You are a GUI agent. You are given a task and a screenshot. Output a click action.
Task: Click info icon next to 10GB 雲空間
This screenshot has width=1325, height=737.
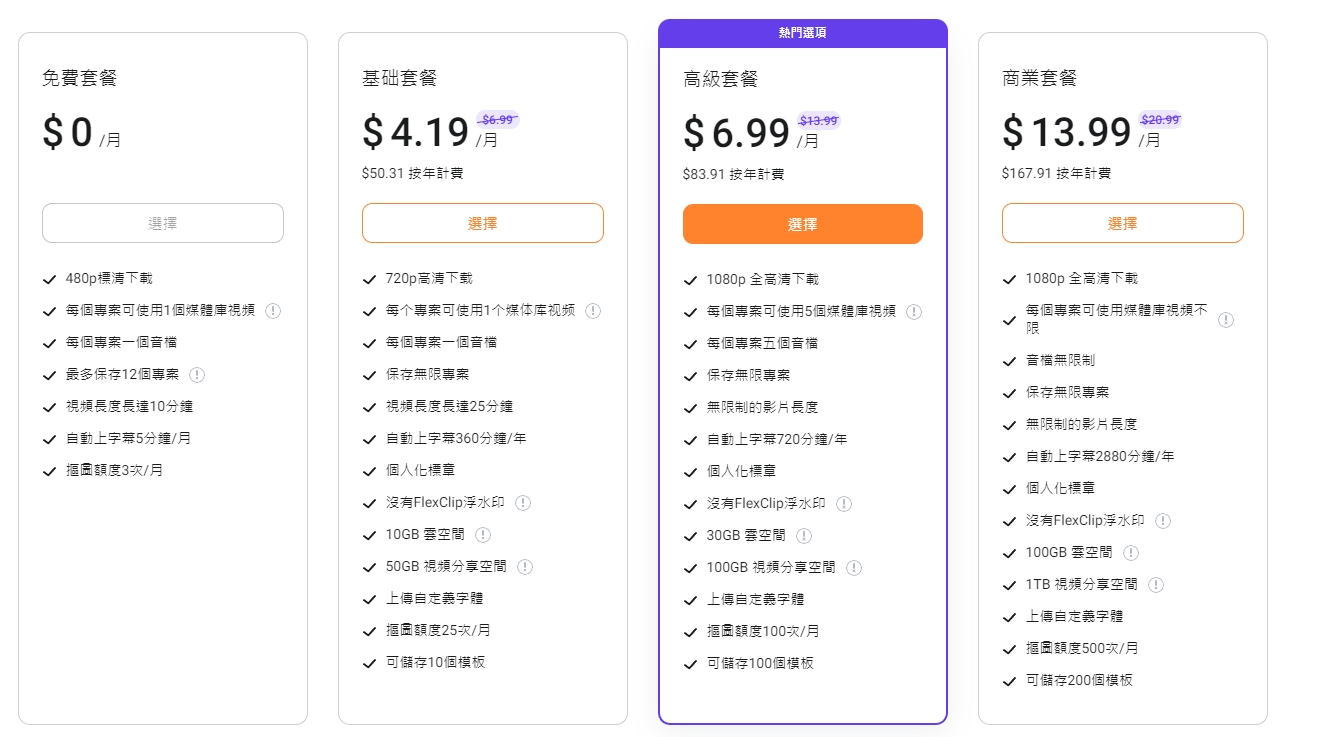[483, 535]
